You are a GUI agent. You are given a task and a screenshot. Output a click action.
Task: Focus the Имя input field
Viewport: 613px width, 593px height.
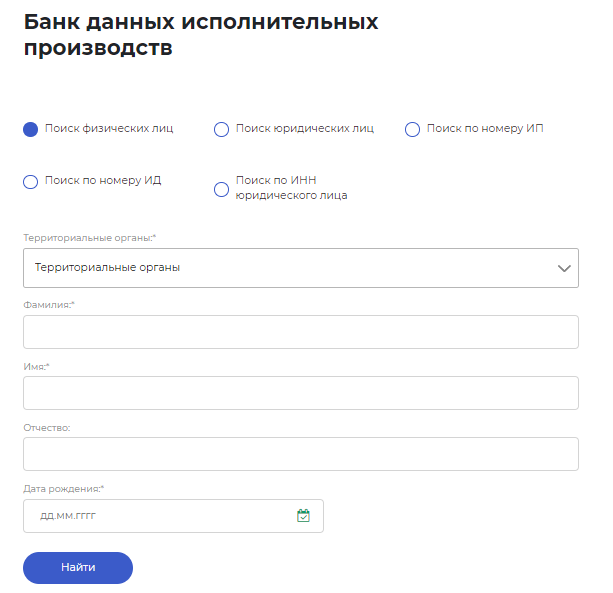coord(301,393)
